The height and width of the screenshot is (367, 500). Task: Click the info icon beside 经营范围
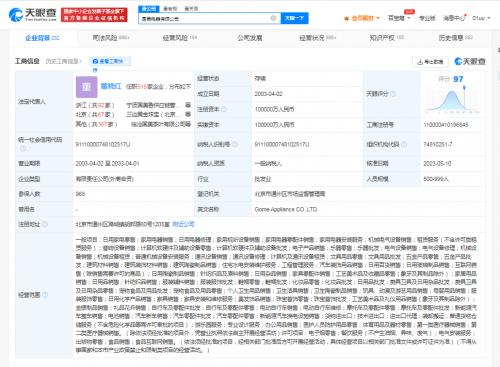tap(45, 295)
